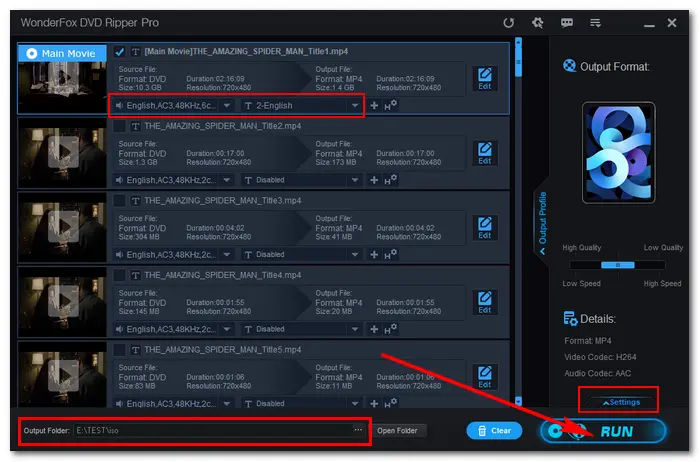This screenshot has height=462, width=700.
Task: Edit the Title2 clip
Action: (x=485, y=154)
